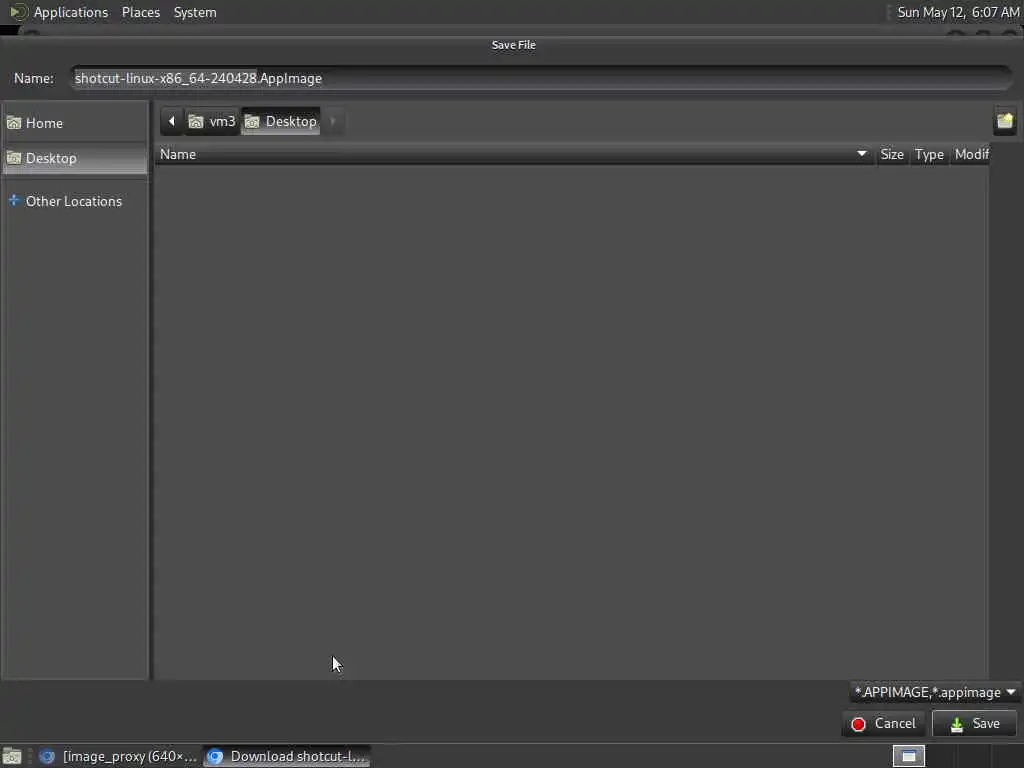This screenshot has height=768, width=1024.
Task: Open the *.APPIMAGE file type filter dropdown
Action: (x=935, y=692)
